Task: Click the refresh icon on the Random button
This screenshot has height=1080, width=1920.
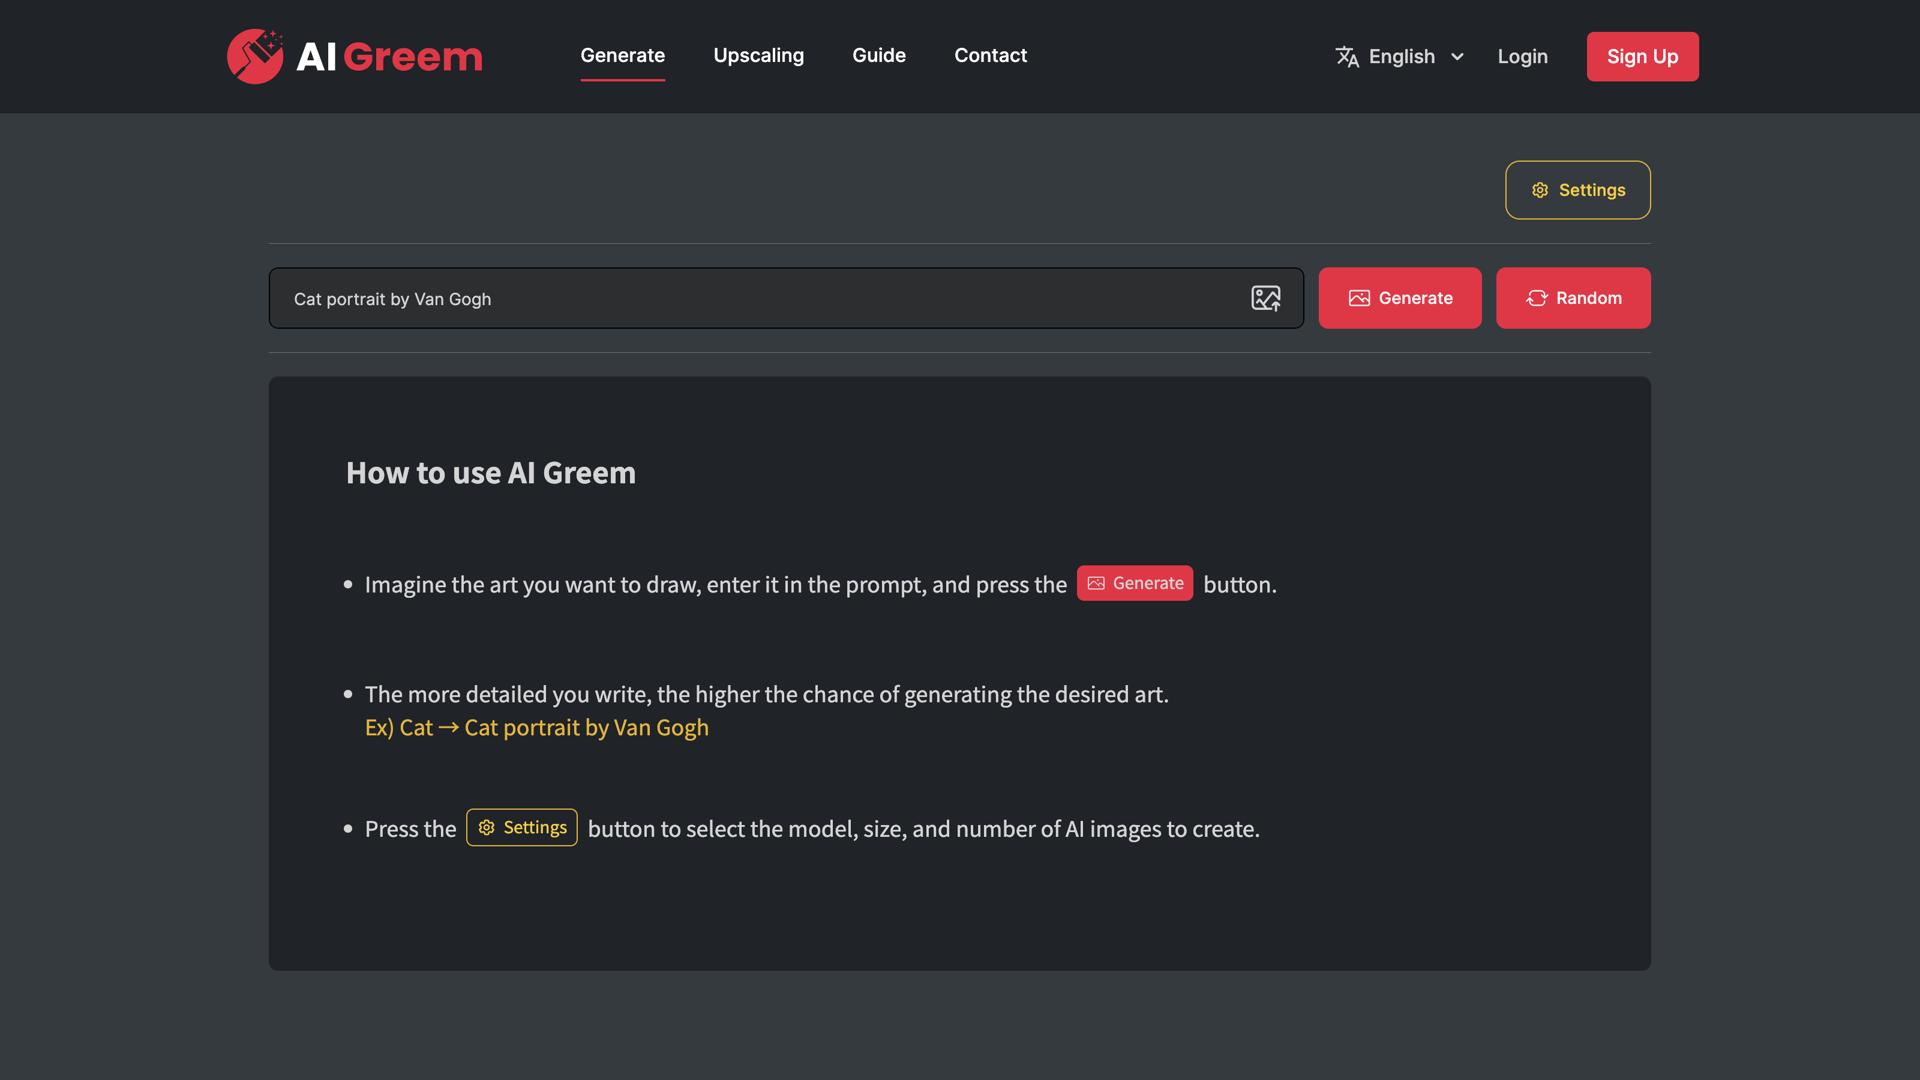Action: pos(1536,298)
